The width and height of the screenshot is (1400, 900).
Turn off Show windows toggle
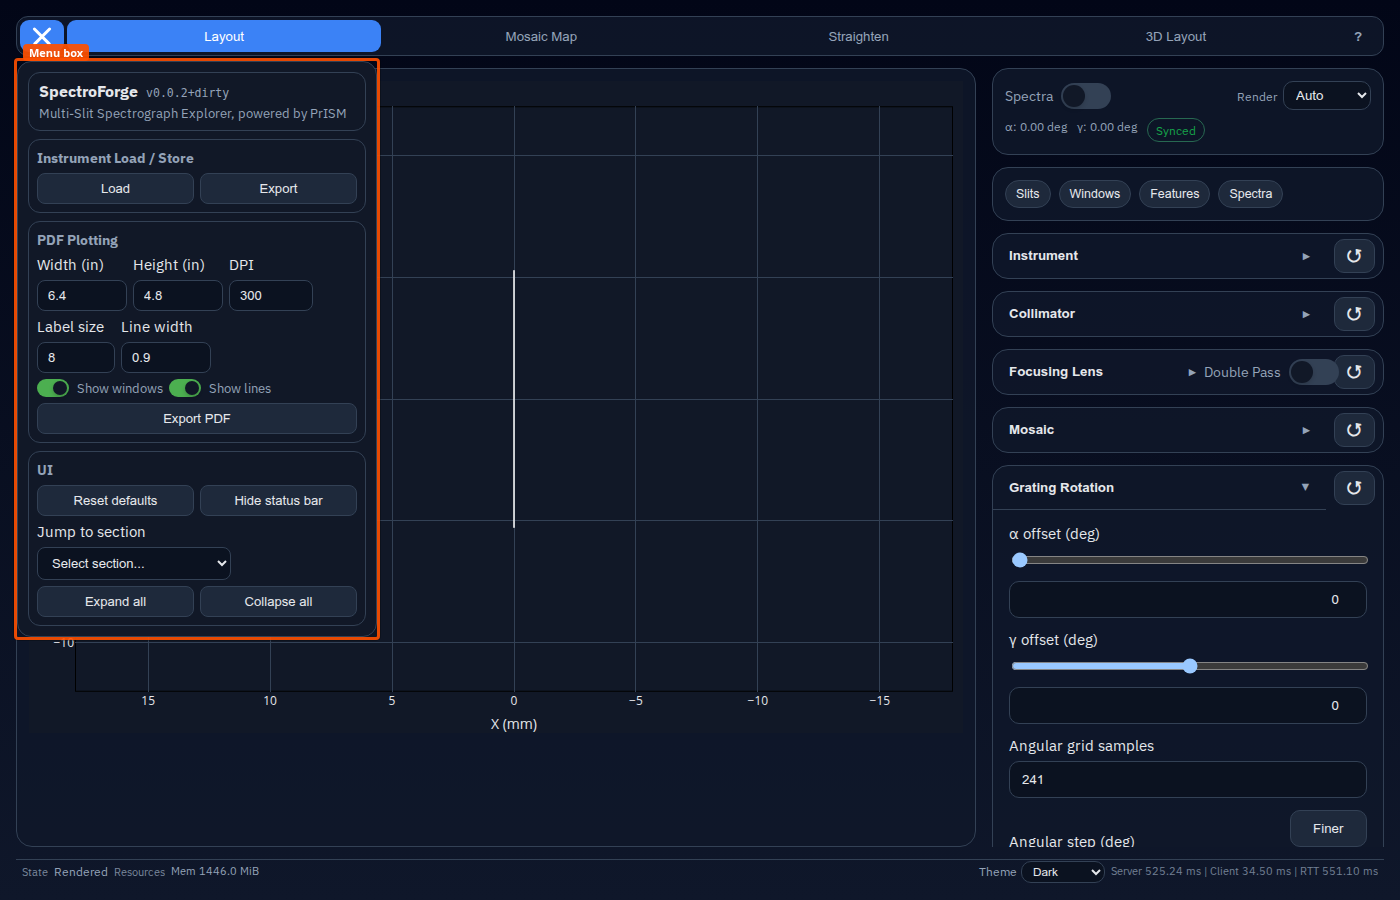[53, 388]
